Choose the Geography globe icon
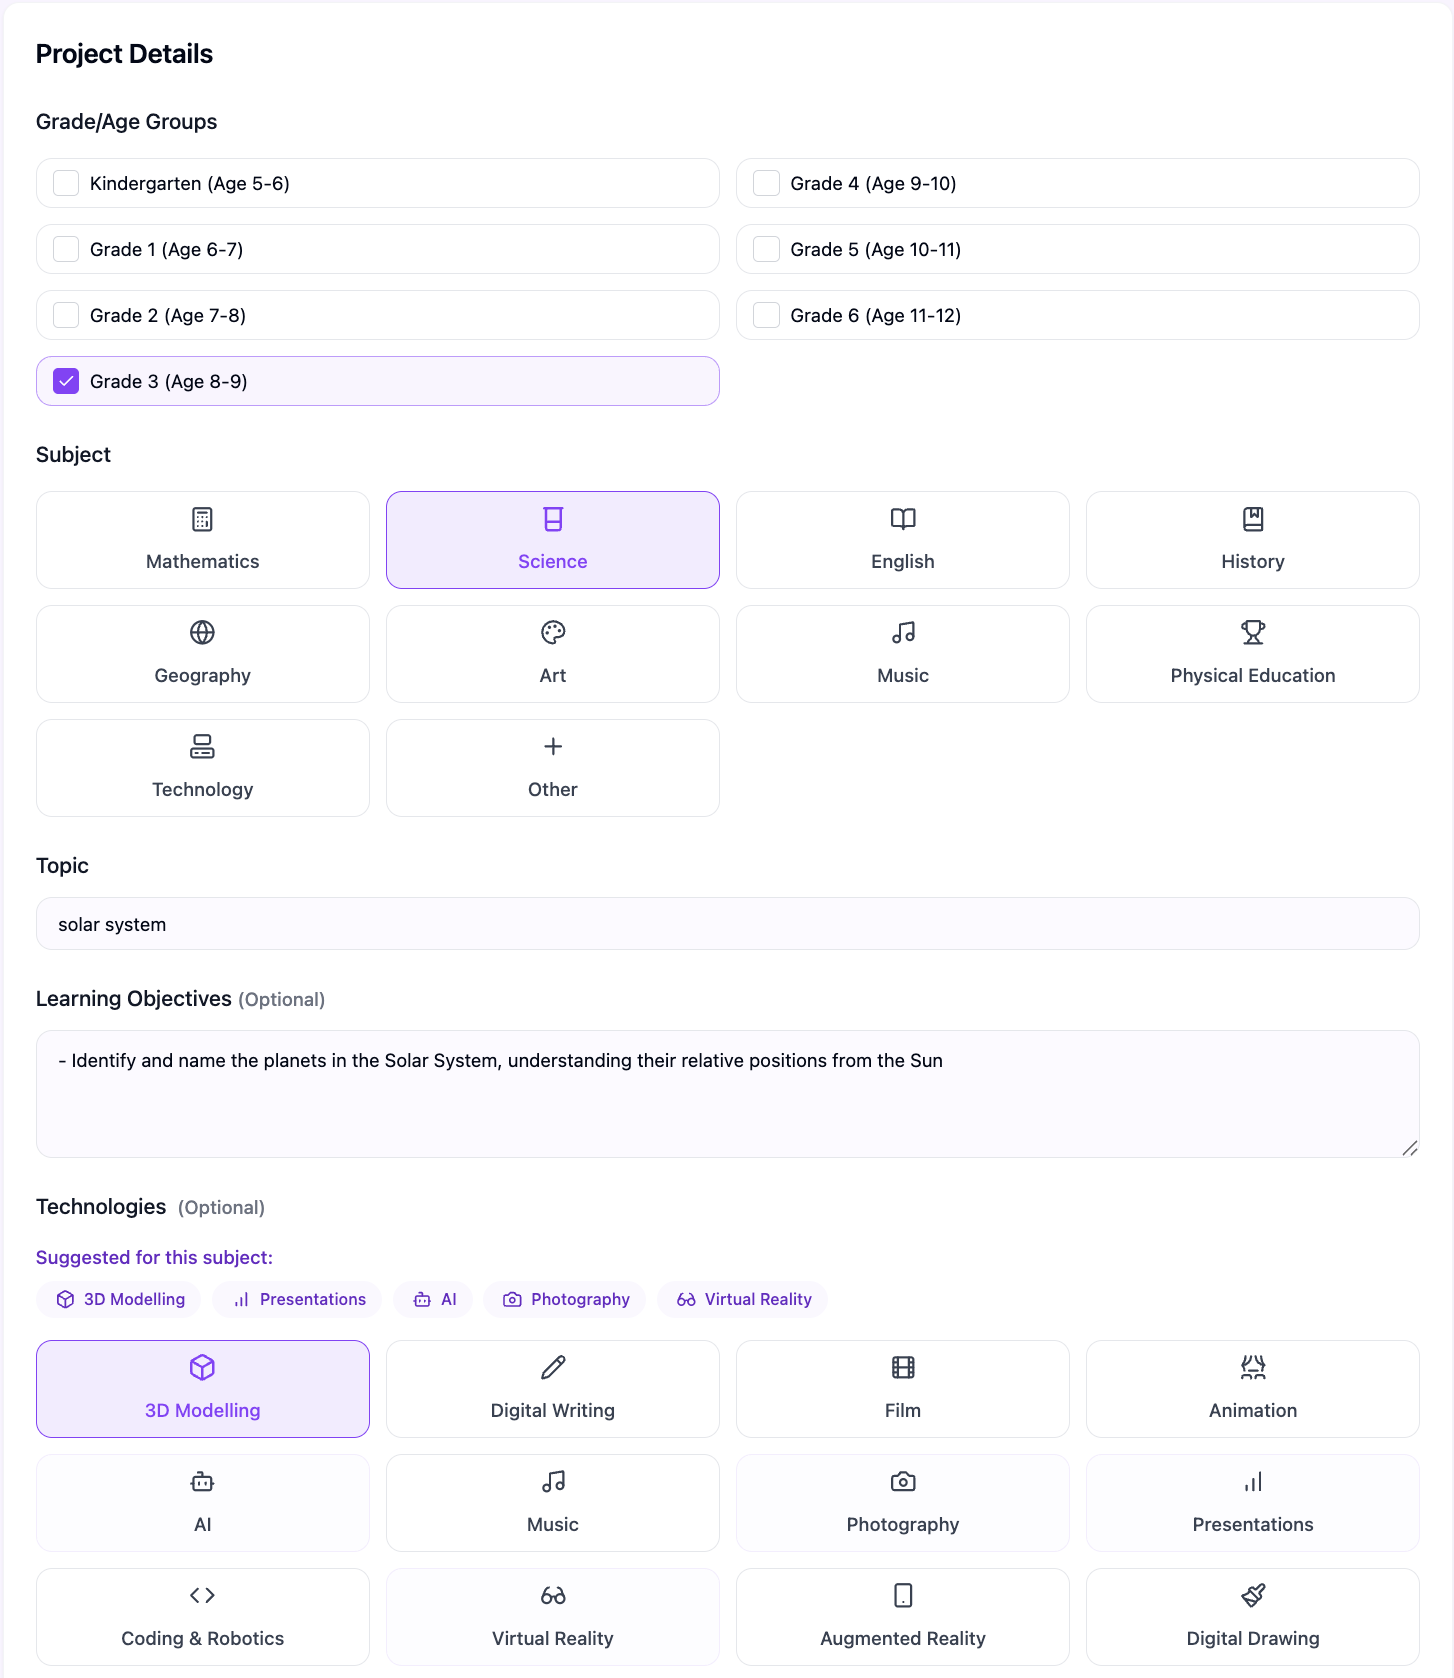1454x1678 pixels. 202,633
